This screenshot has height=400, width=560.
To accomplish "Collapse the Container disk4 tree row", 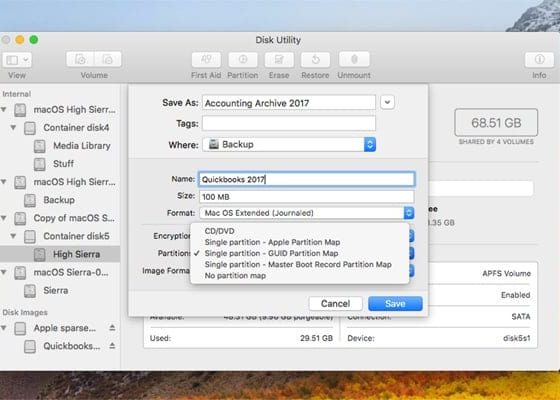I will (14, 127).
